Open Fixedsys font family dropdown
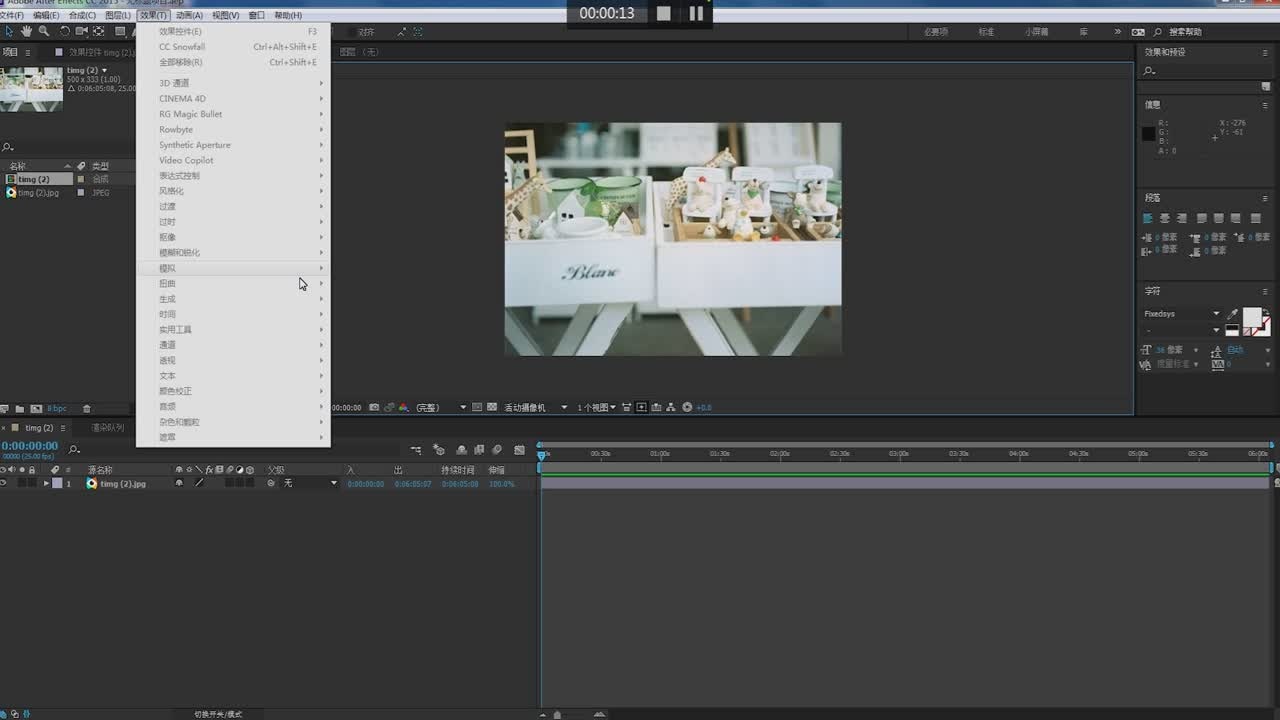 1182,314
